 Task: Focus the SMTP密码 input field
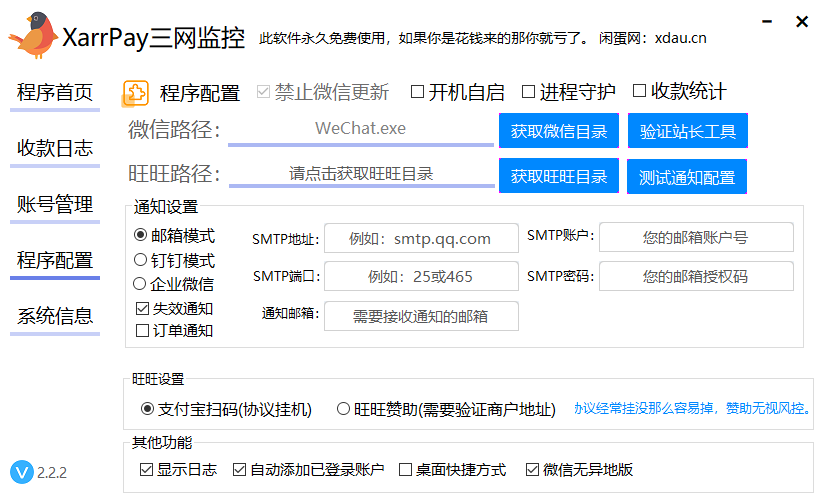point(696,276)
